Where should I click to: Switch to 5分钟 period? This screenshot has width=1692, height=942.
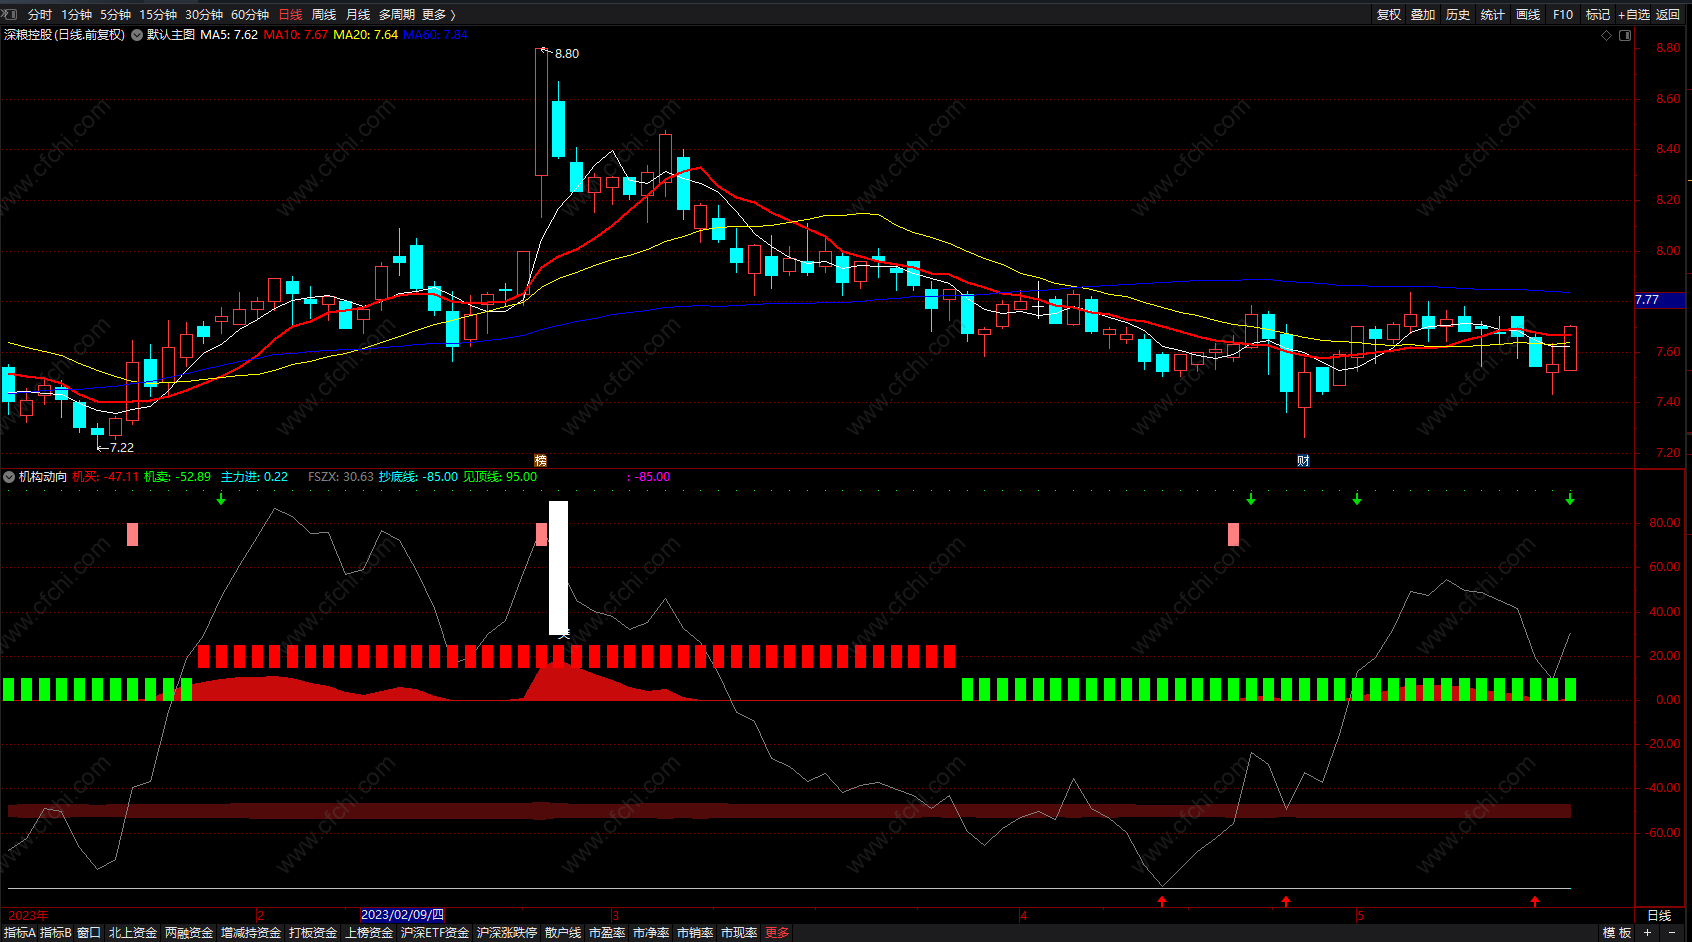point(116,14)
